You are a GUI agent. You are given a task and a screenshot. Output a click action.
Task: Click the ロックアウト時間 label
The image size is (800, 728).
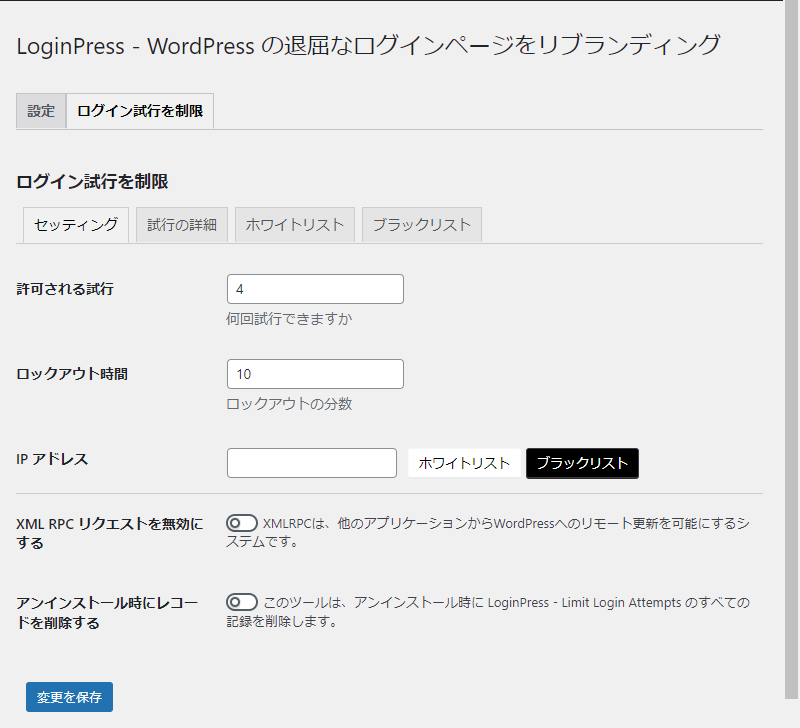[72, 374]
